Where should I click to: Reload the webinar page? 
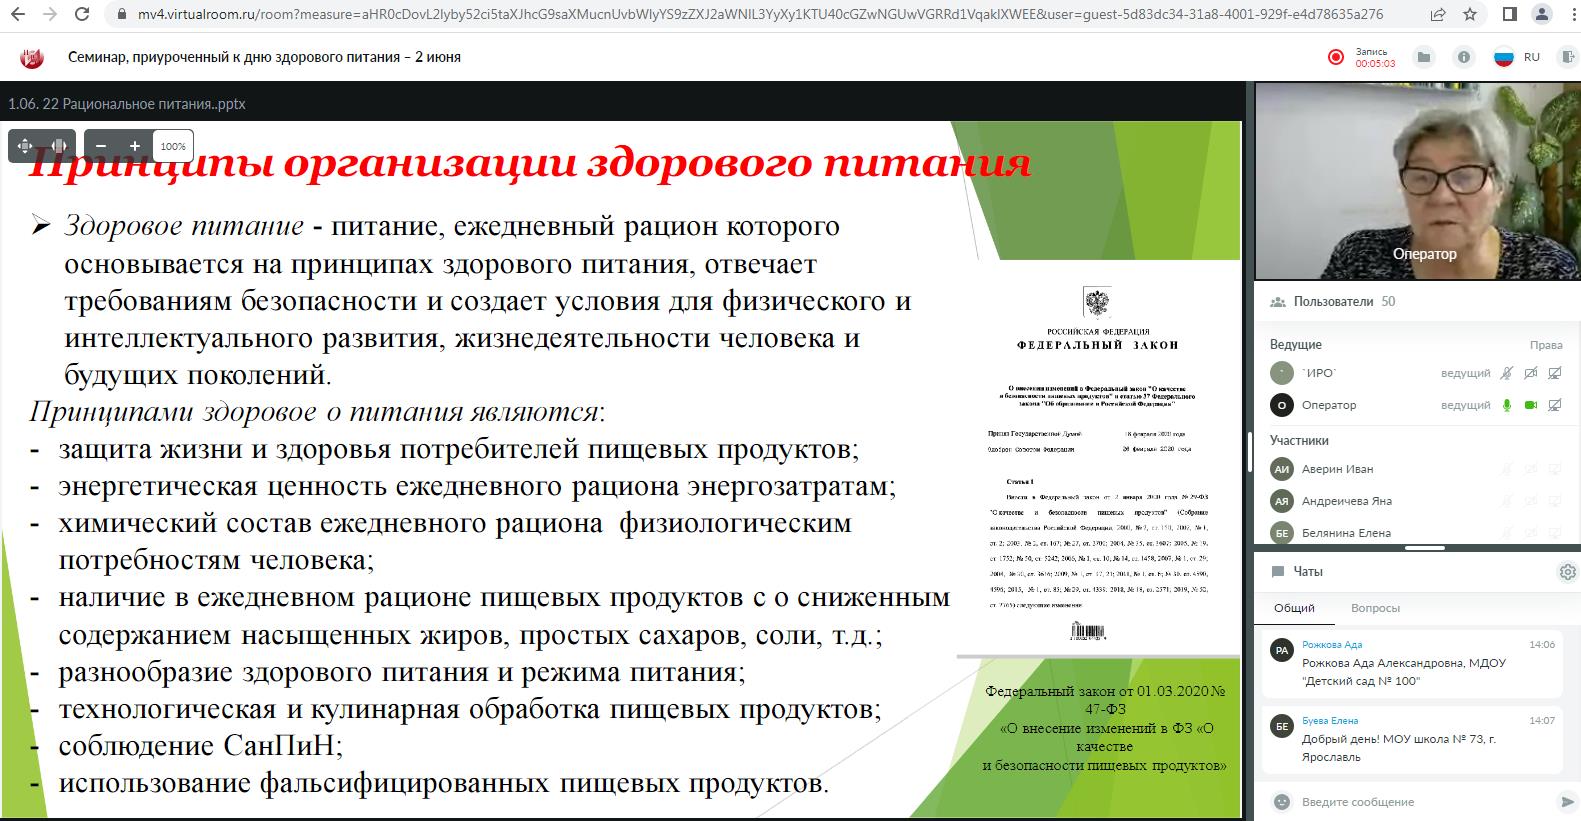[83, 15]
